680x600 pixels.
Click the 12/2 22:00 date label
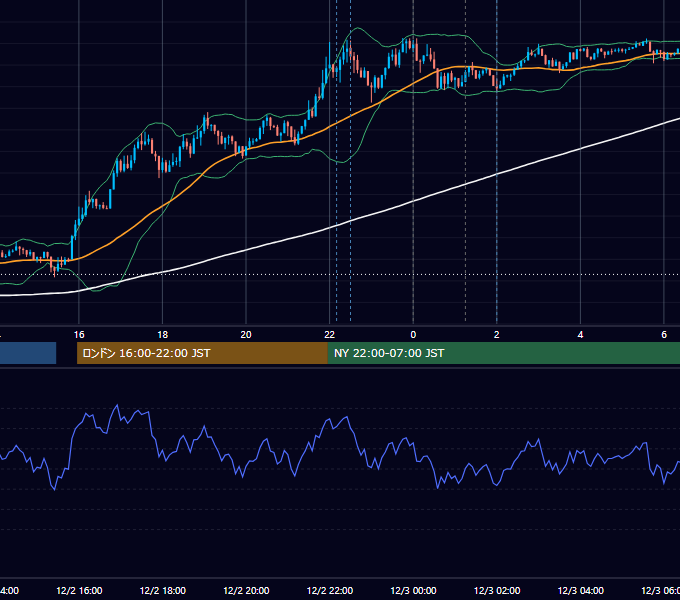(330, 590)
